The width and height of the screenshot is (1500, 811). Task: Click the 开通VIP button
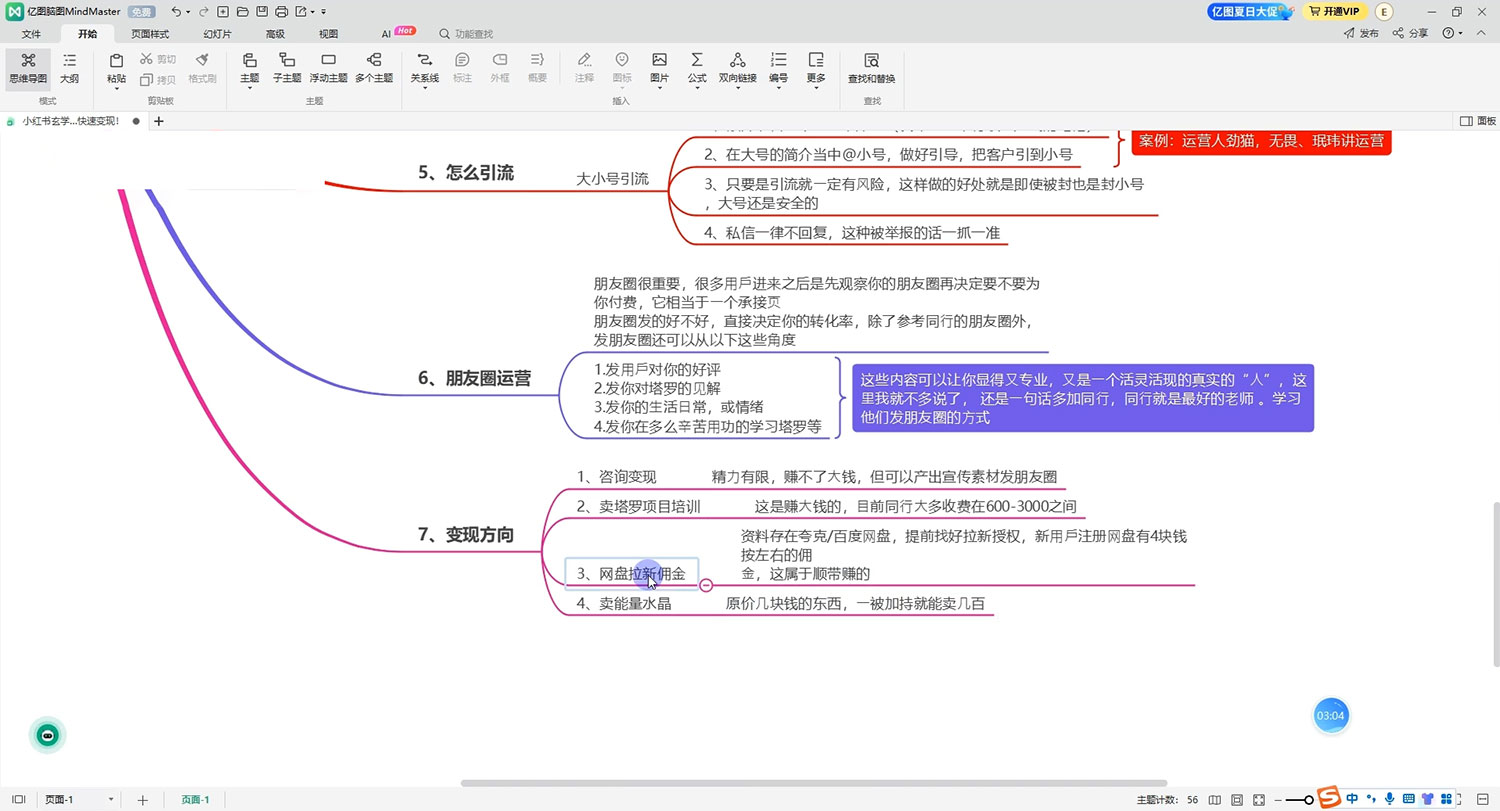coord(1335,11)
